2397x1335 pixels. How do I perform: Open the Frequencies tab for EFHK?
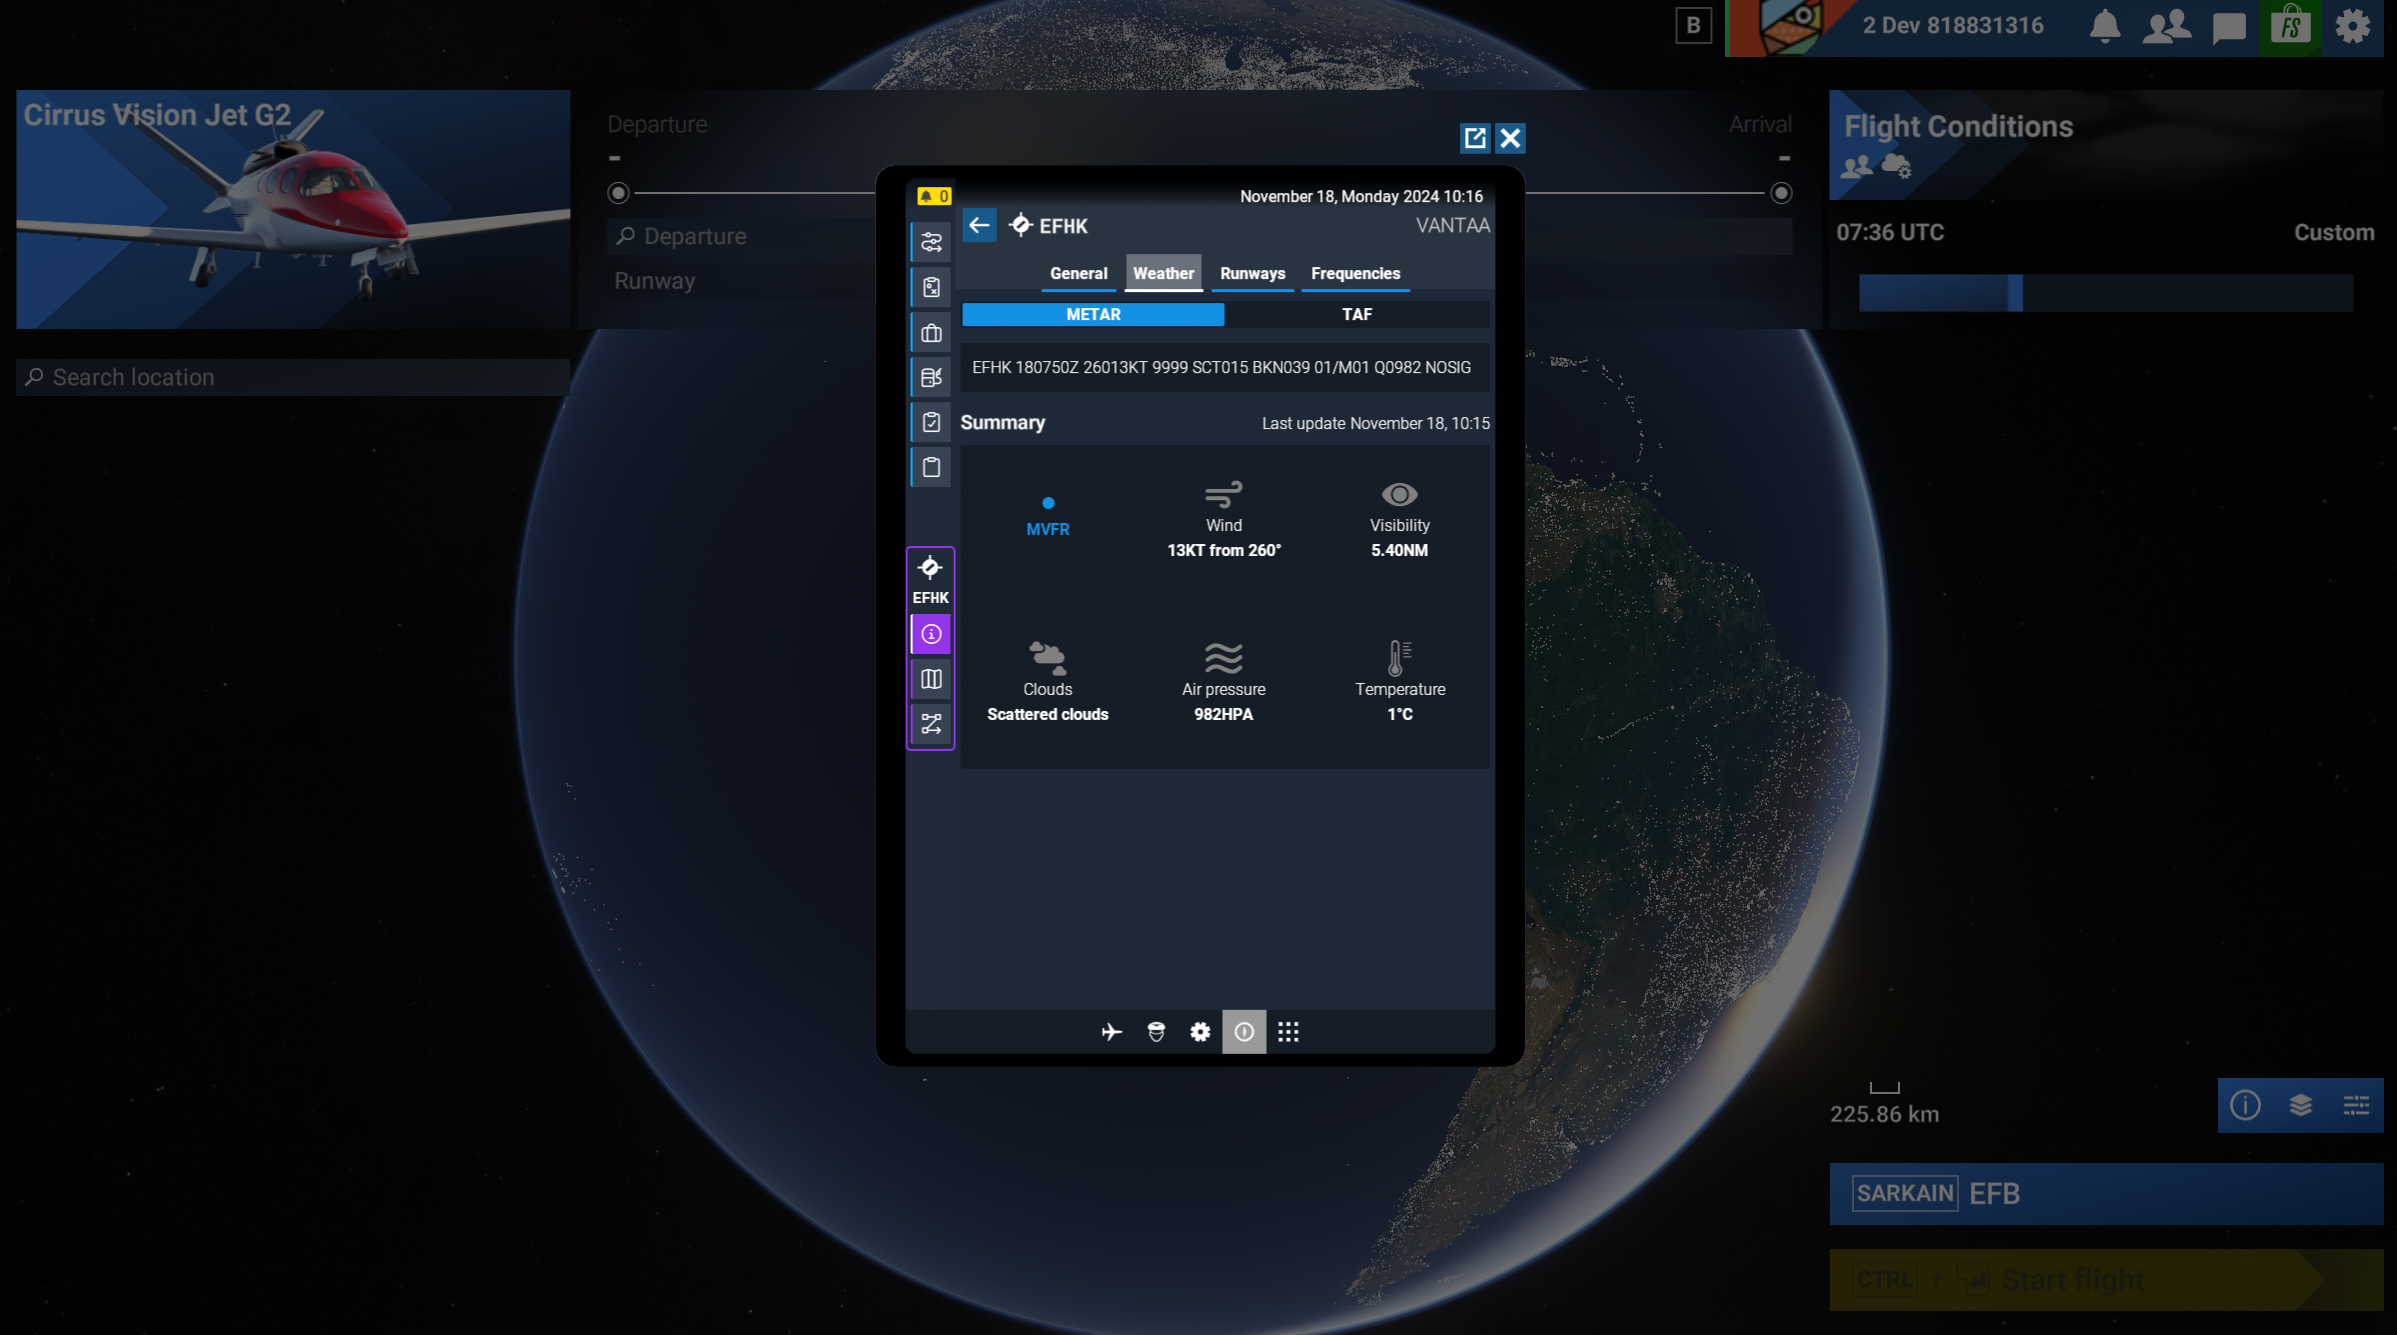coord(1355,273)
